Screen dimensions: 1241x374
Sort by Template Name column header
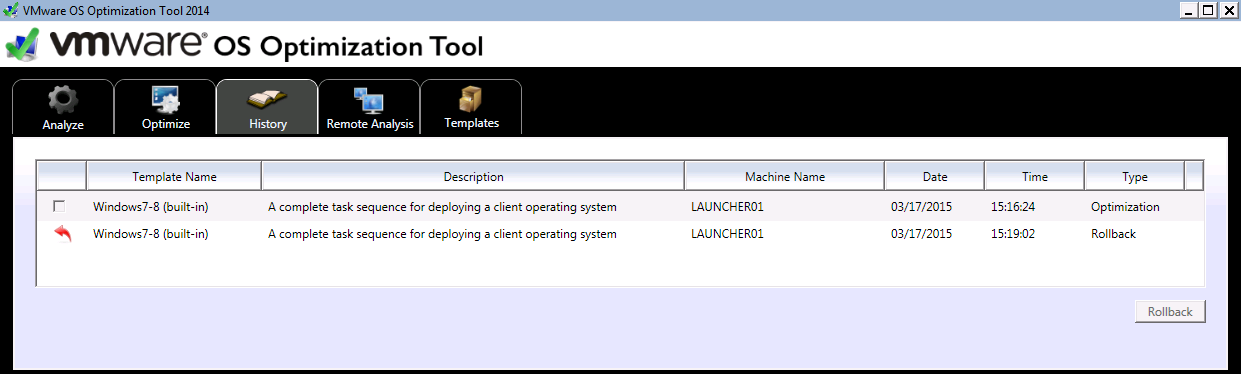point(174,177)
